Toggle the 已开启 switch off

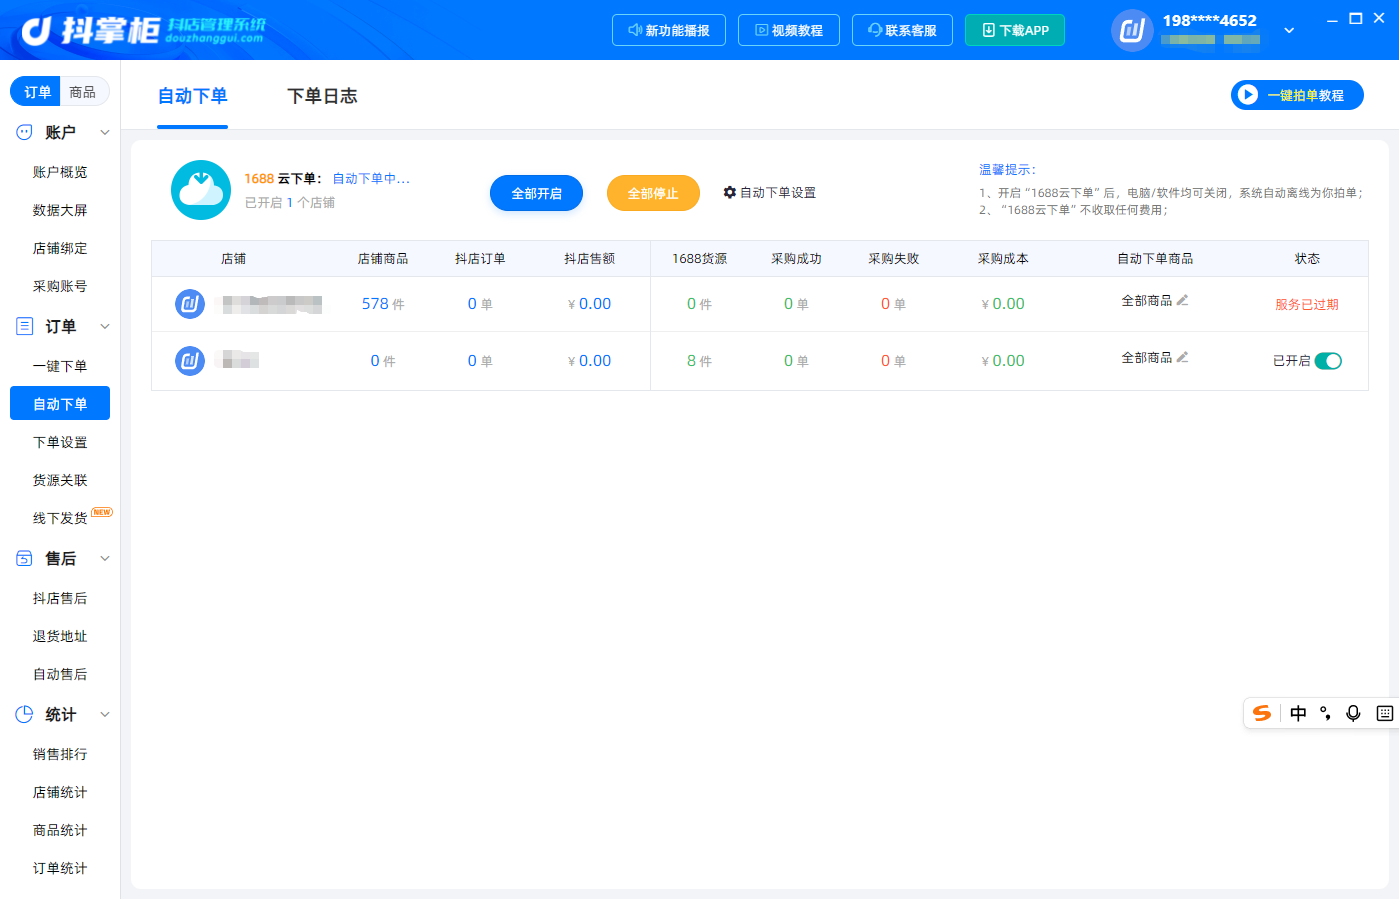[x=1328, y=361]
